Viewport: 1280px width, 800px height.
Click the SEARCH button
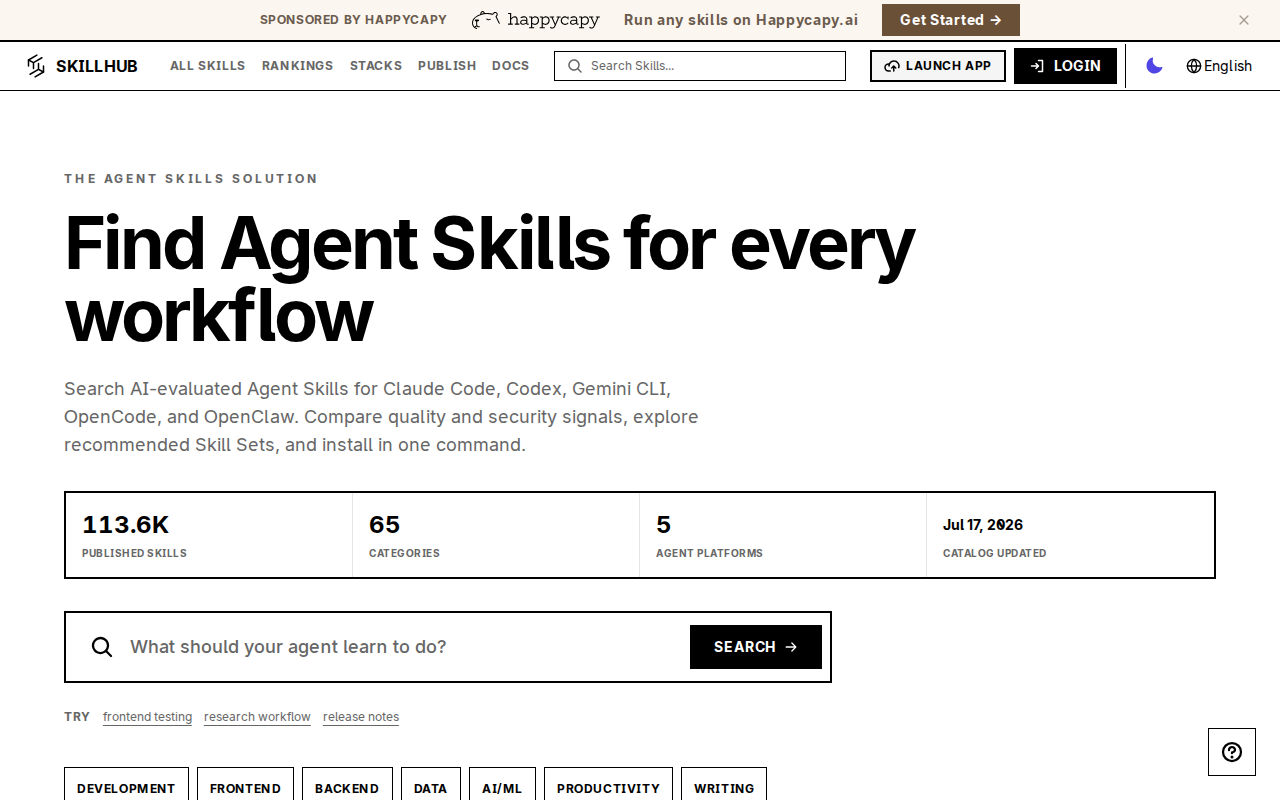(756, 647)
